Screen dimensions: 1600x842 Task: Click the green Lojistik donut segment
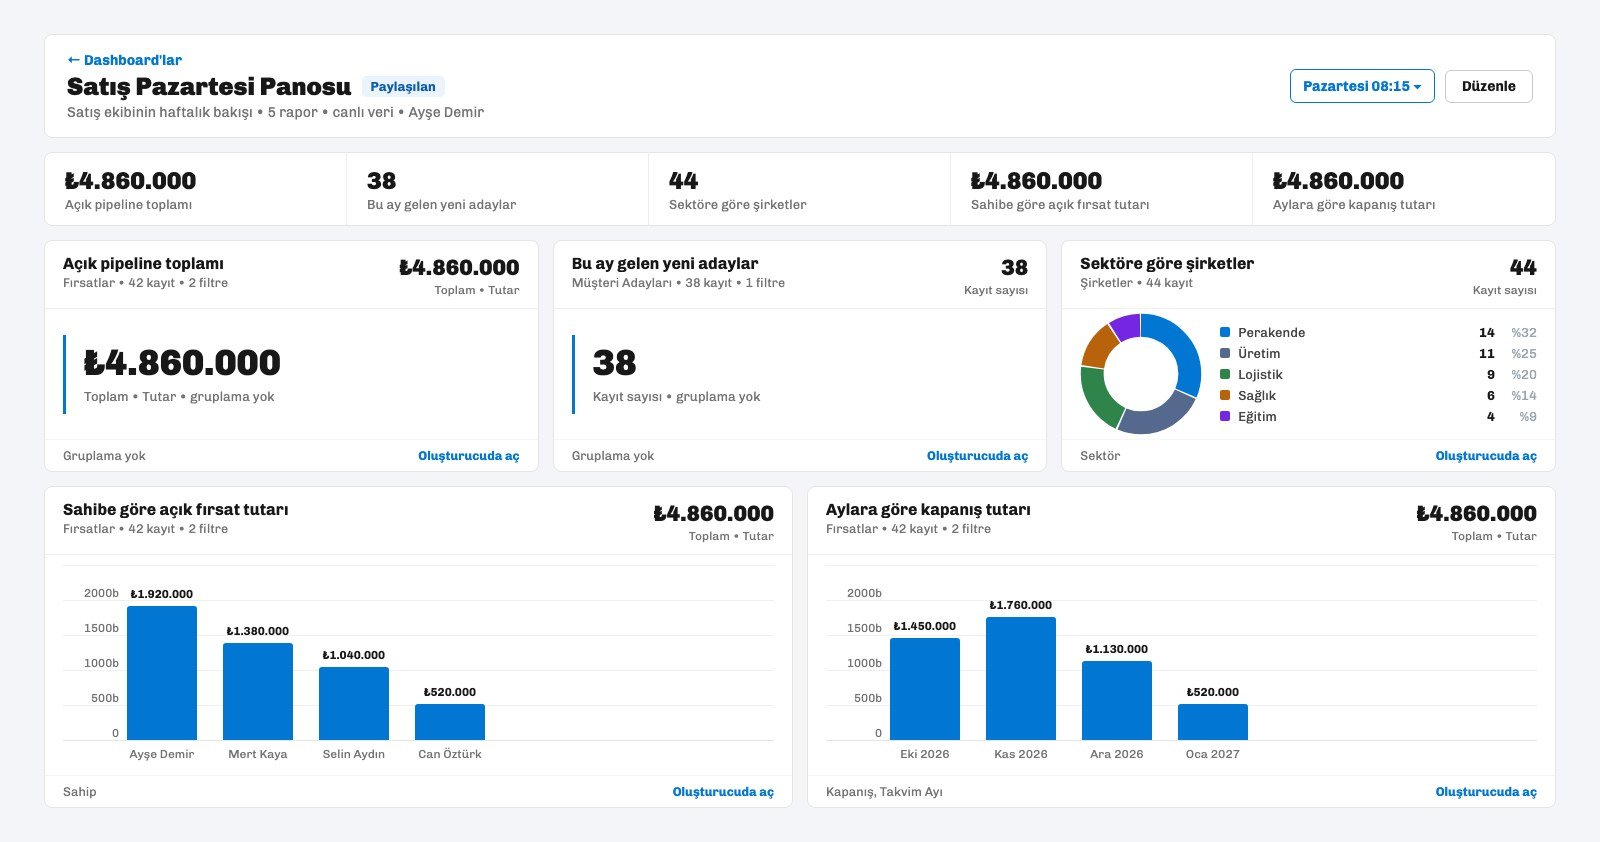[1098, 397]
